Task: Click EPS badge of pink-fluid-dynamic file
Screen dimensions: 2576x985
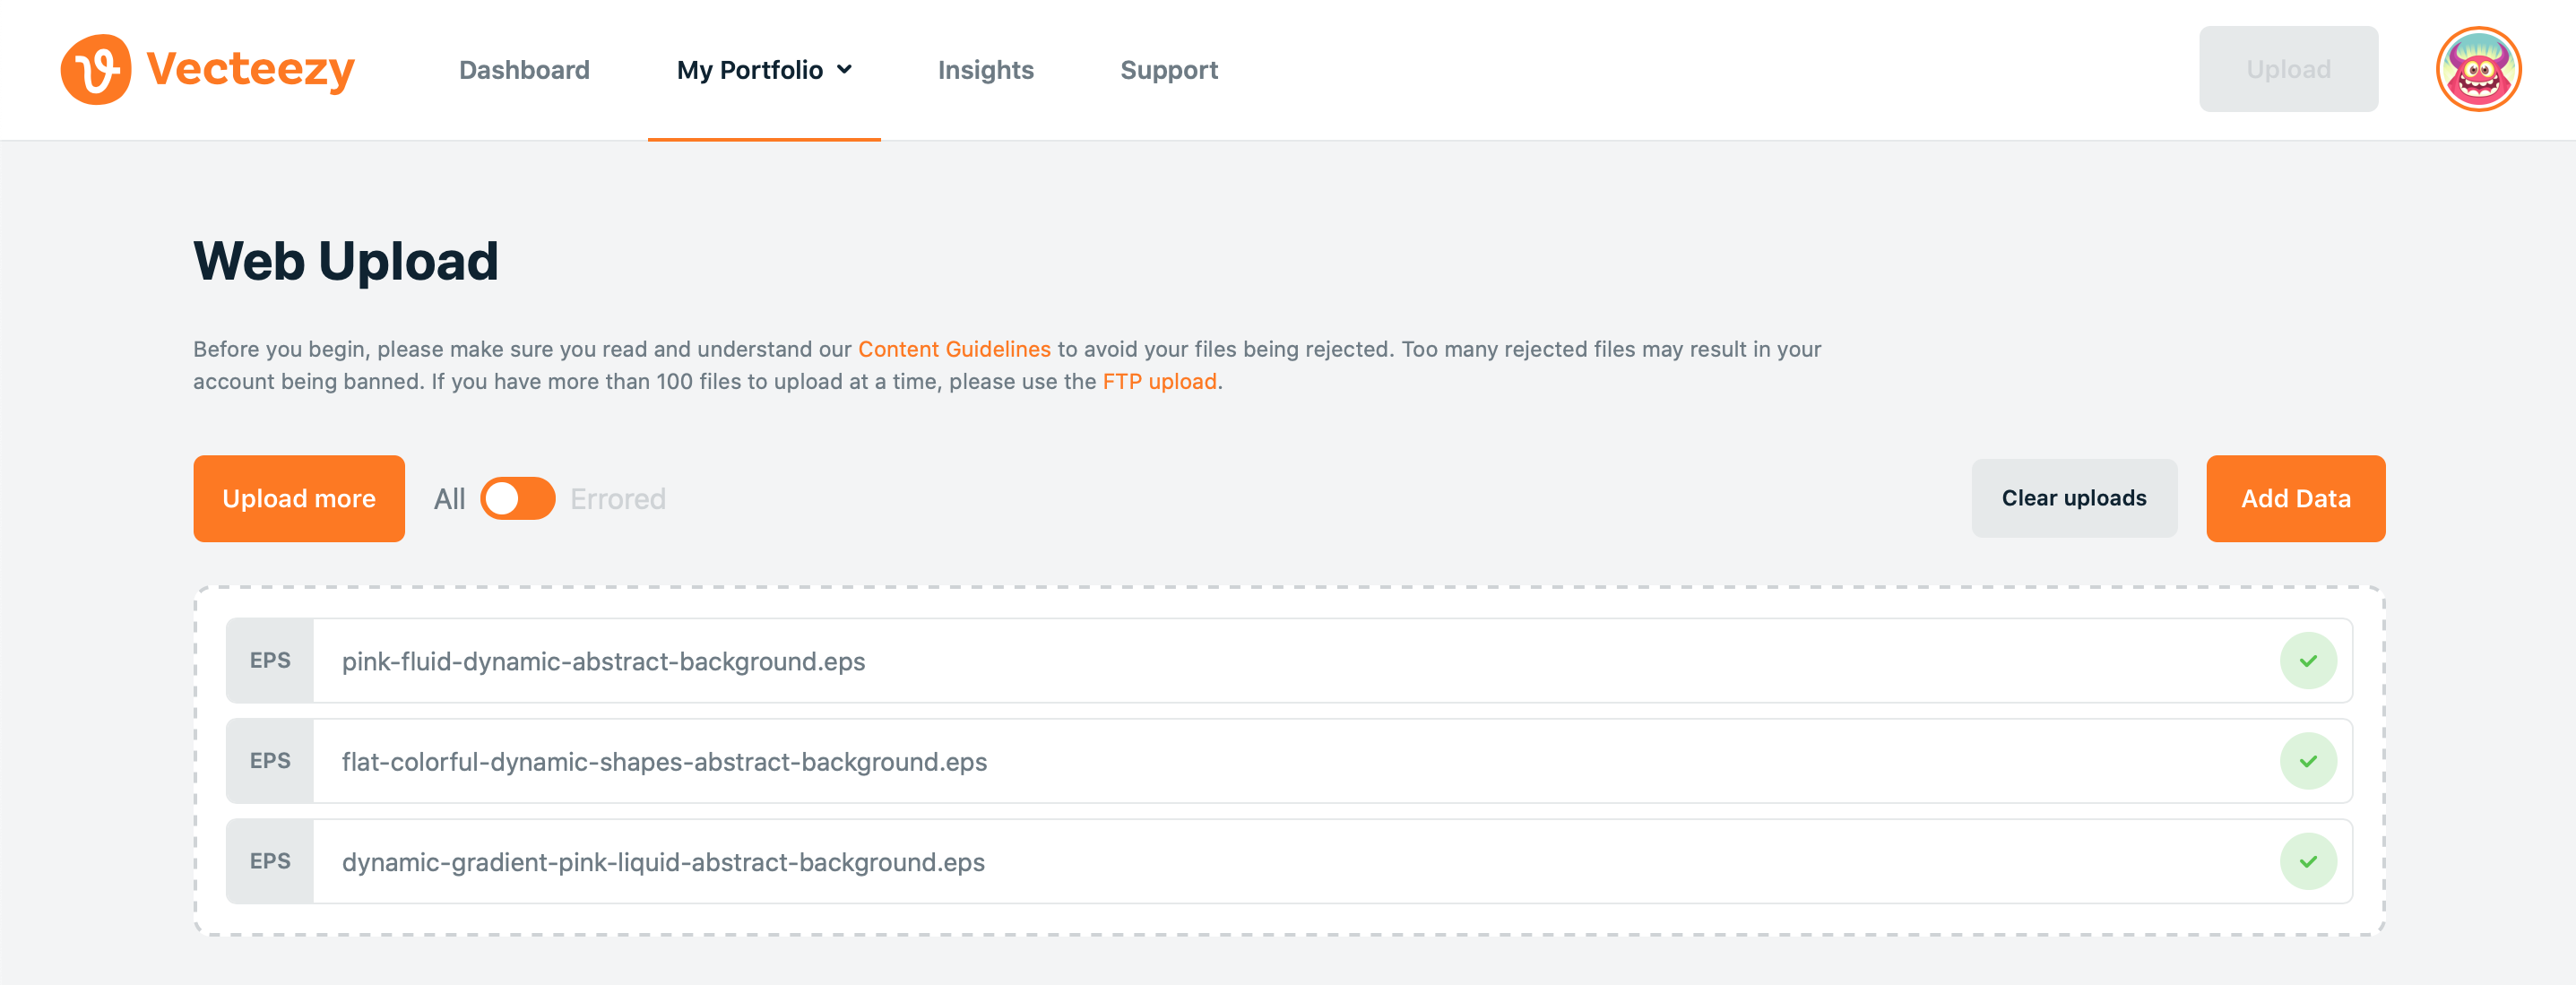Action: [270, 661]
